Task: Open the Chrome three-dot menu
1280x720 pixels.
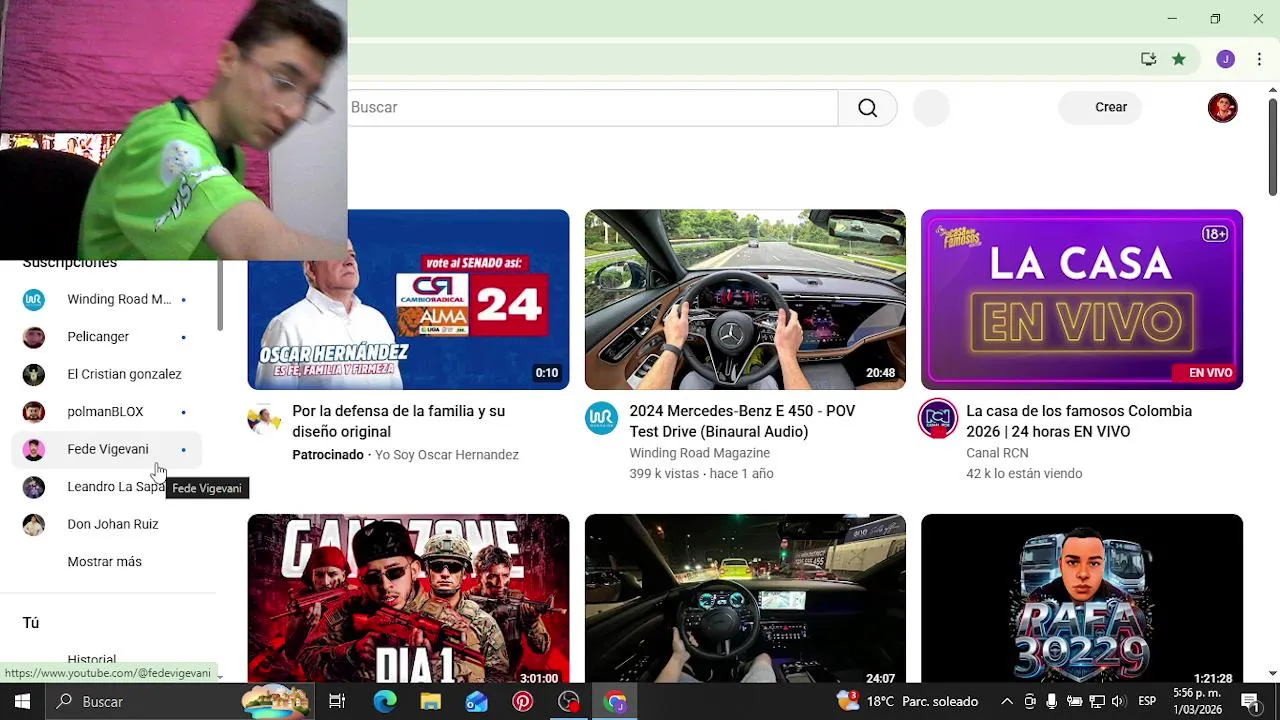Action: pyautogui.click(x=1259, y=59)
